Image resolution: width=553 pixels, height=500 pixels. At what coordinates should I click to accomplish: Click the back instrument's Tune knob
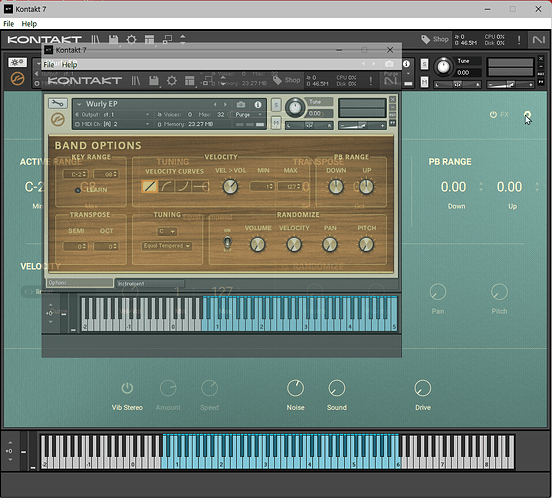444,66
